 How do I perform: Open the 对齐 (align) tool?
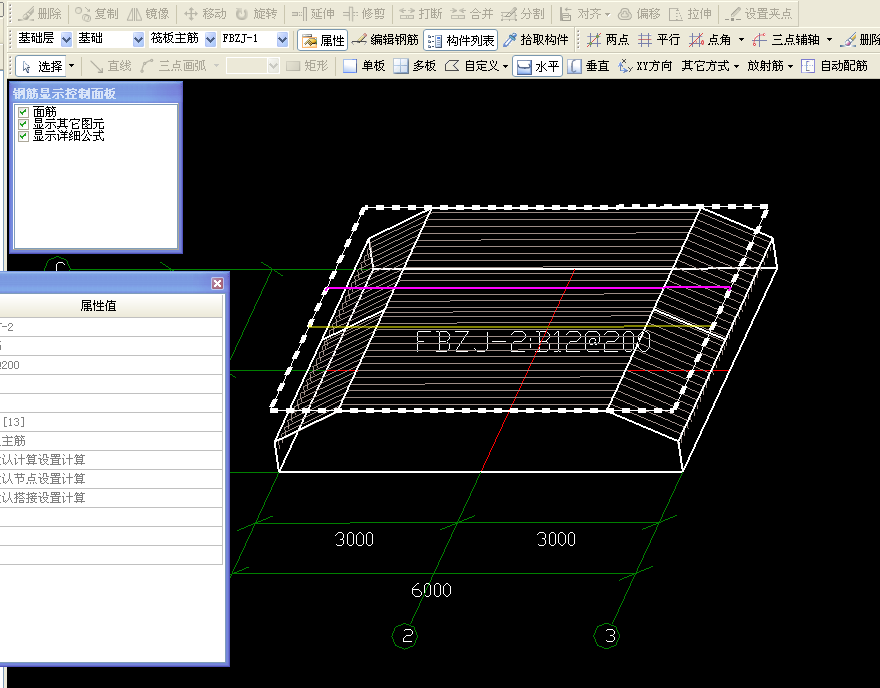click(584, 13)
